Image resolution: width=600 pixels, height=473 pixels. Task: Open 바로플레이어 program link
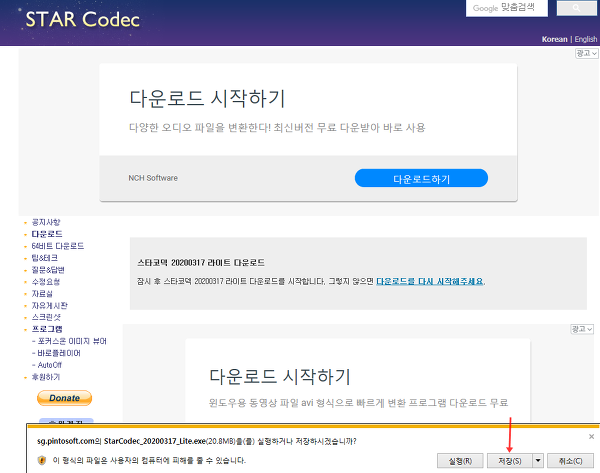(x=59, y=353)
